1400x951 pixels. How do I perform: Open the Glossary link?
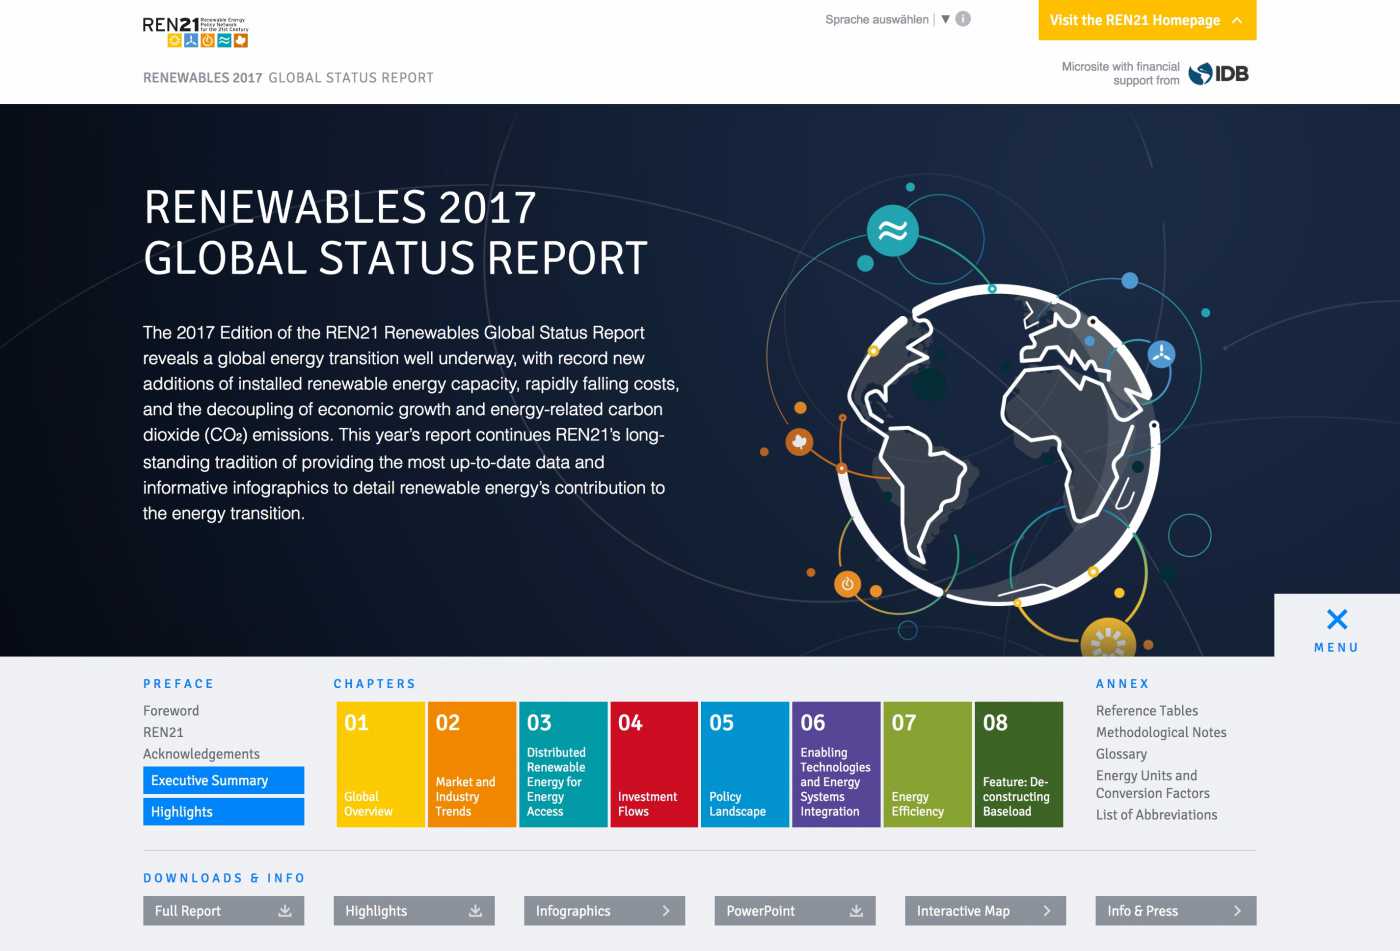(1121, 754)
